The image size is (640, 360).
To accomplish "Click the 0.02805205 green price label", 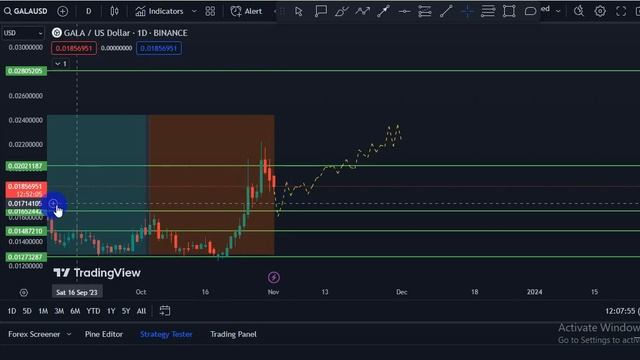I will click(x=26, y=71).
